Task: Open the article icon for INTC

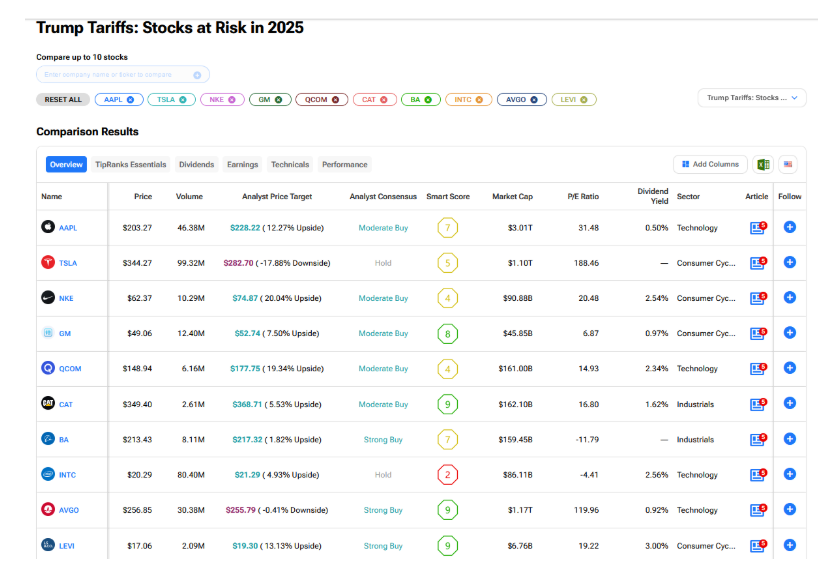Action: (758, 475)
